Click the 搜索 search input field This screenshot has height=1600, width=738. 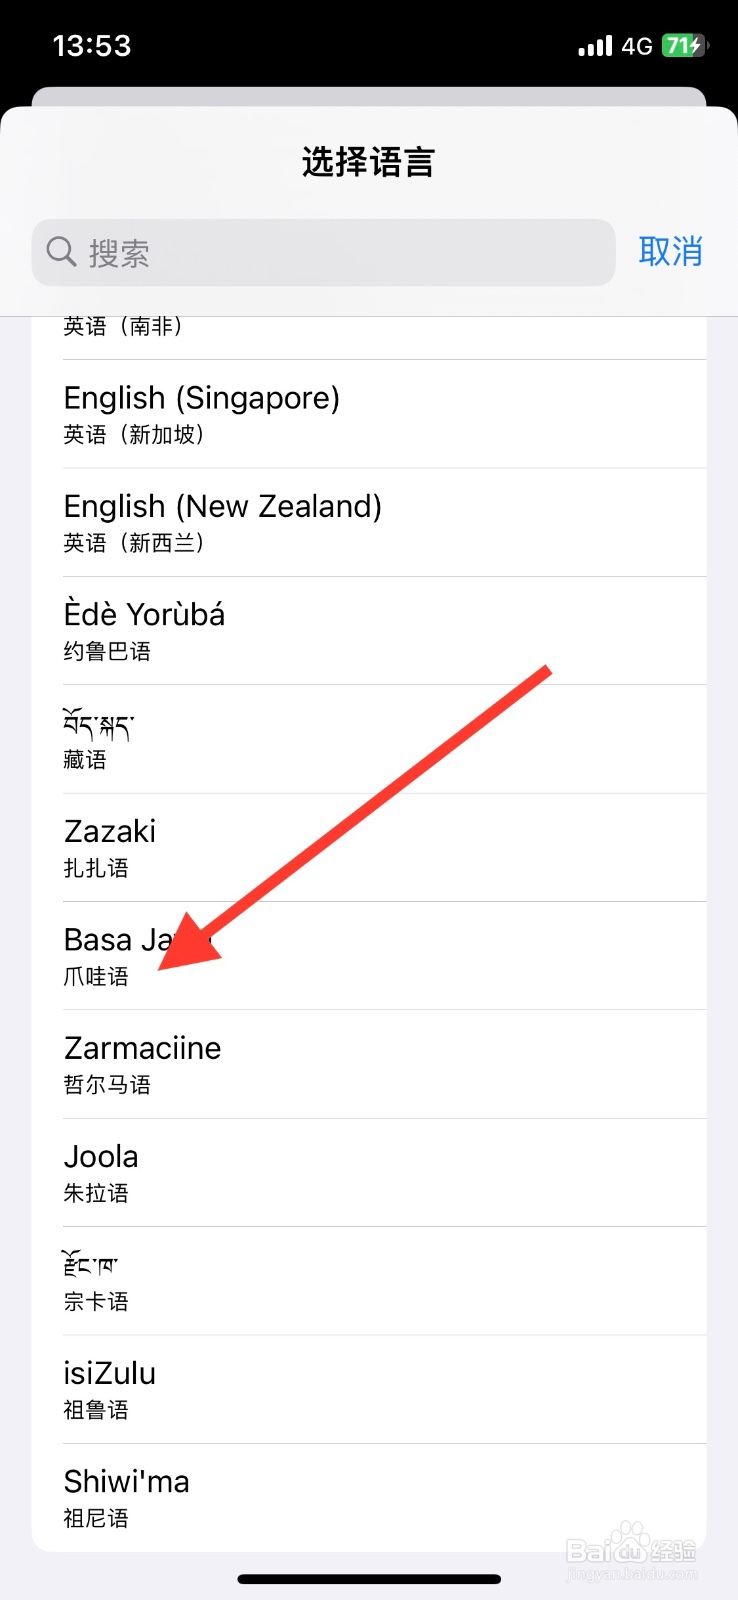(340, 253)
